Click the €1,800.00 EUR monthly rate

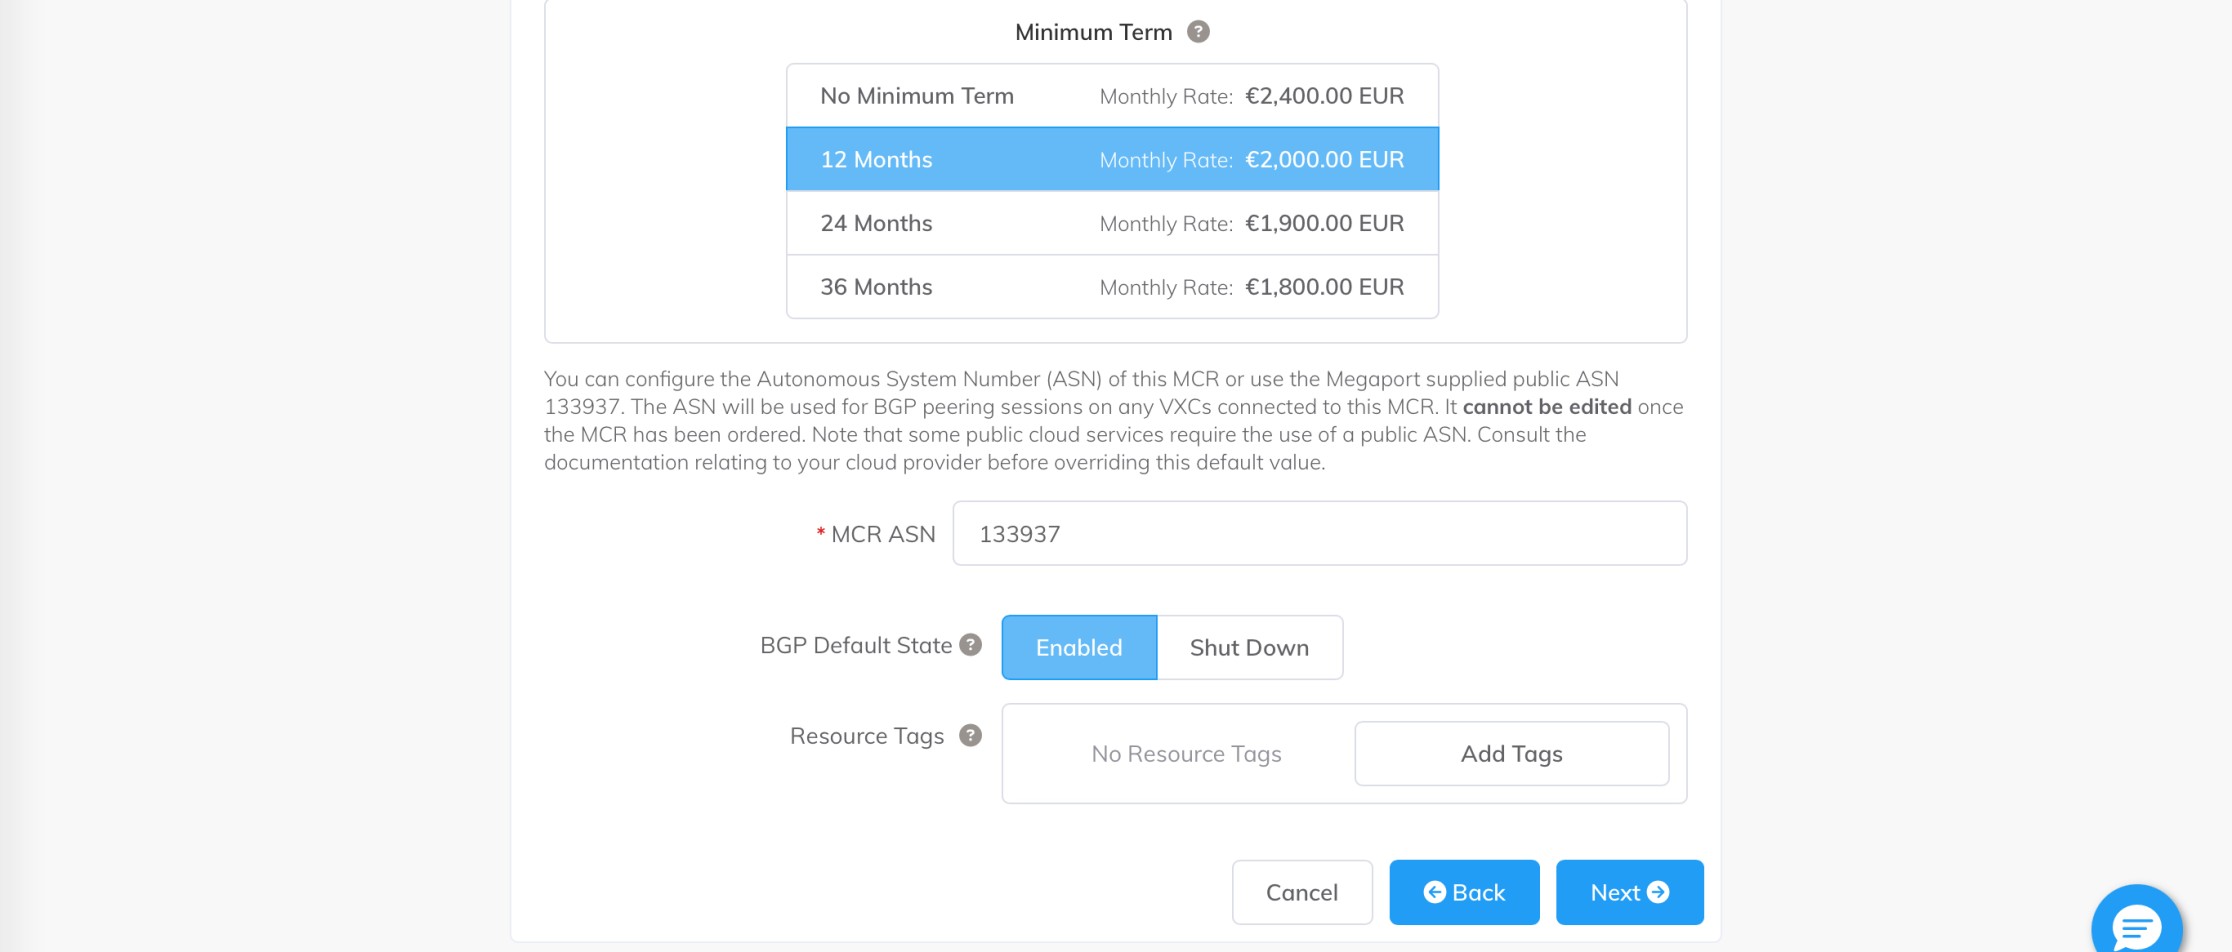(1324, 287)
